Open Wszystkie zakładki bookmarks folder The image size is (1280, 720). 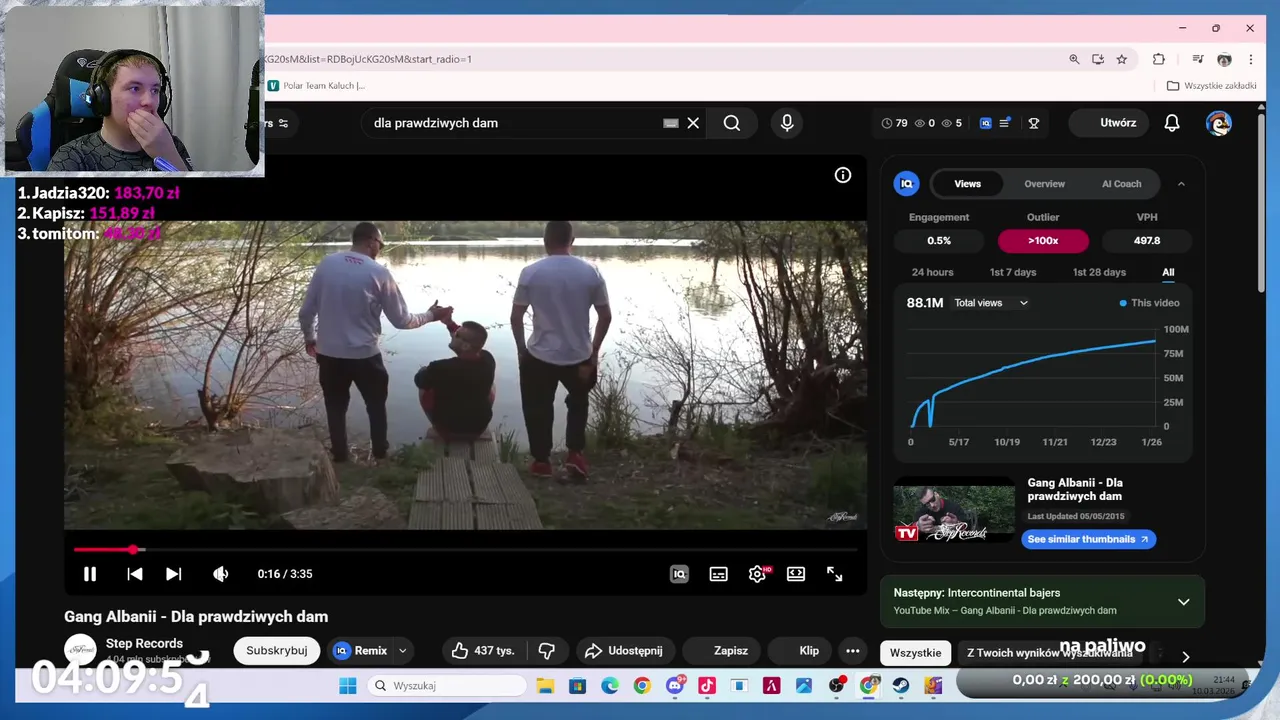(1212, 86)
